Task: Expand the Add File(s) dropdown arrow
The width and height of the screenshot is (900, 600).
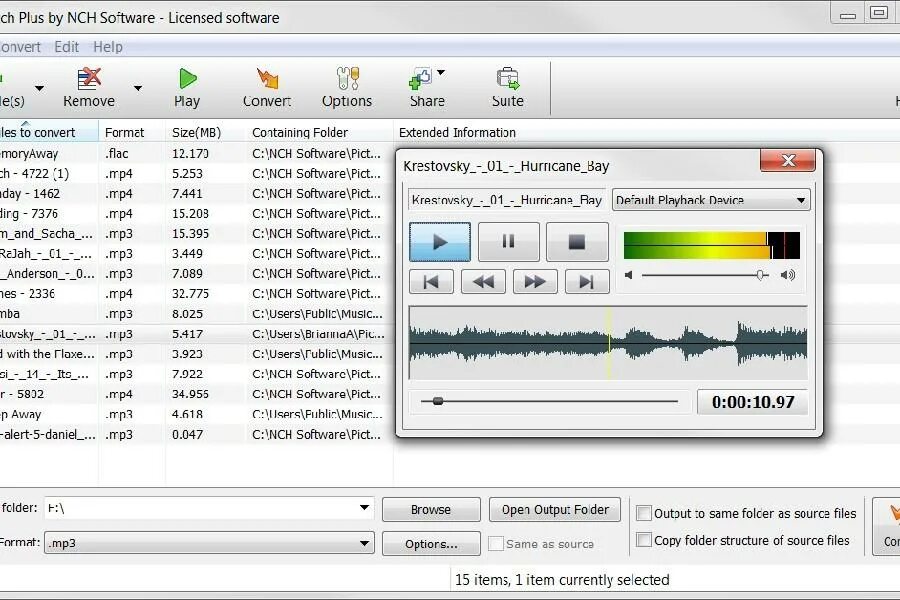Action: (39, 88)
